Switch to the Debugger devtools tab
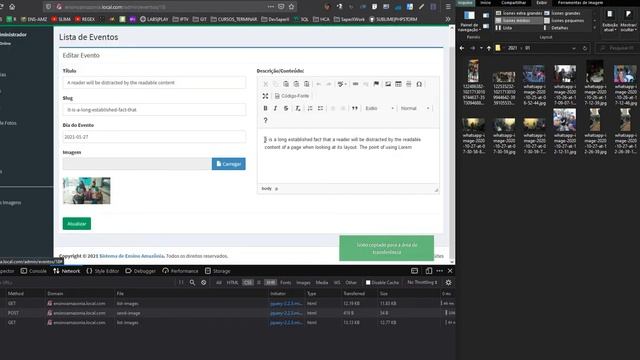The image size is (640, 360). [x=140, y=271]
